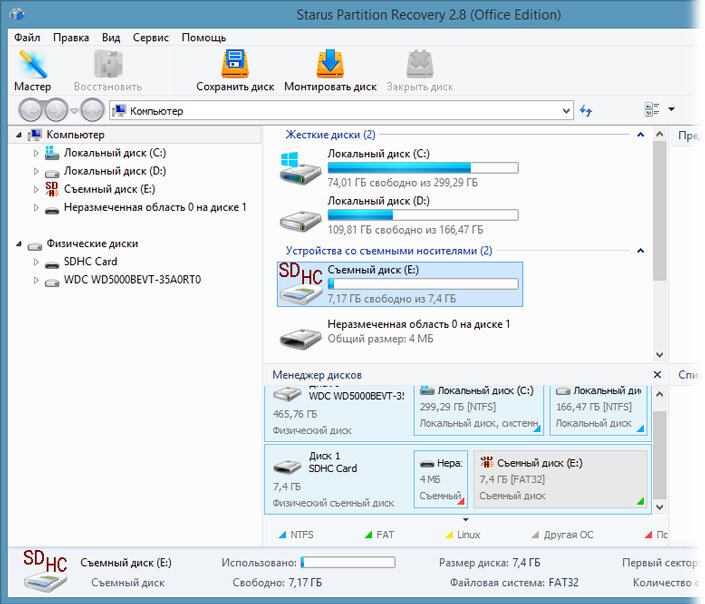Select Съемный диск (E:) in tree
705x604 pixels.
click(109, 189)
